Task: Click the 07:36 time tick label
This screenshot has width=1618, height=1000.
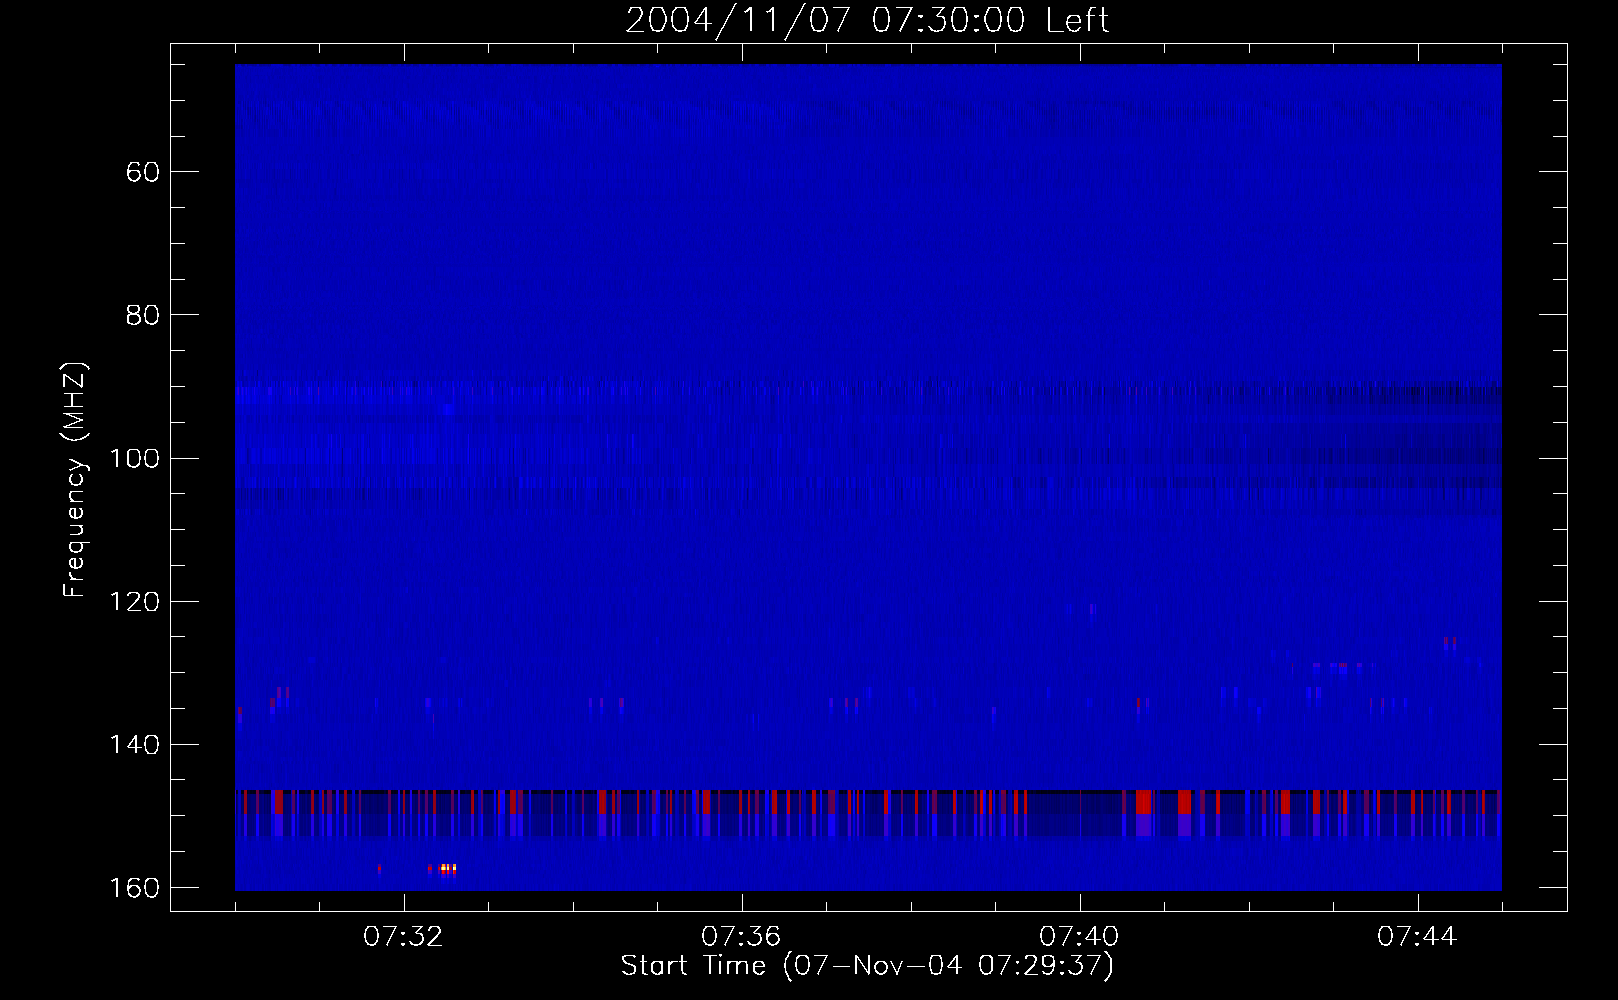Action: point(742,937)
